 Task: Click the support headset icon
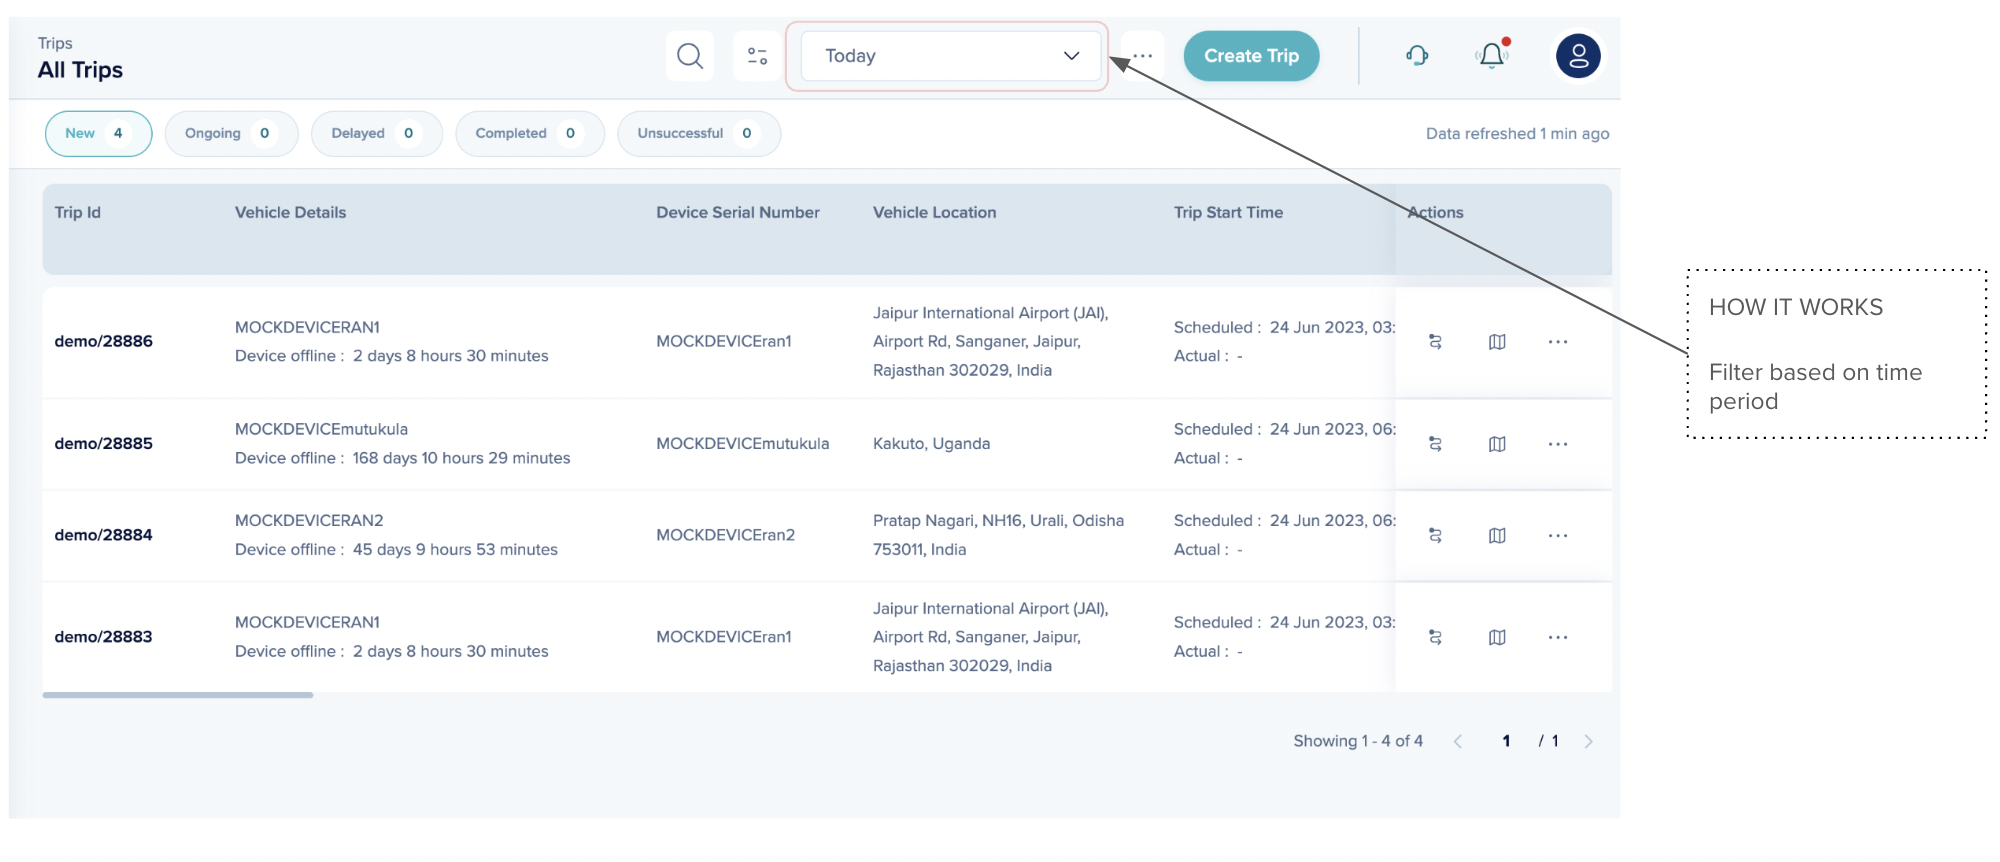[1417, 56]
